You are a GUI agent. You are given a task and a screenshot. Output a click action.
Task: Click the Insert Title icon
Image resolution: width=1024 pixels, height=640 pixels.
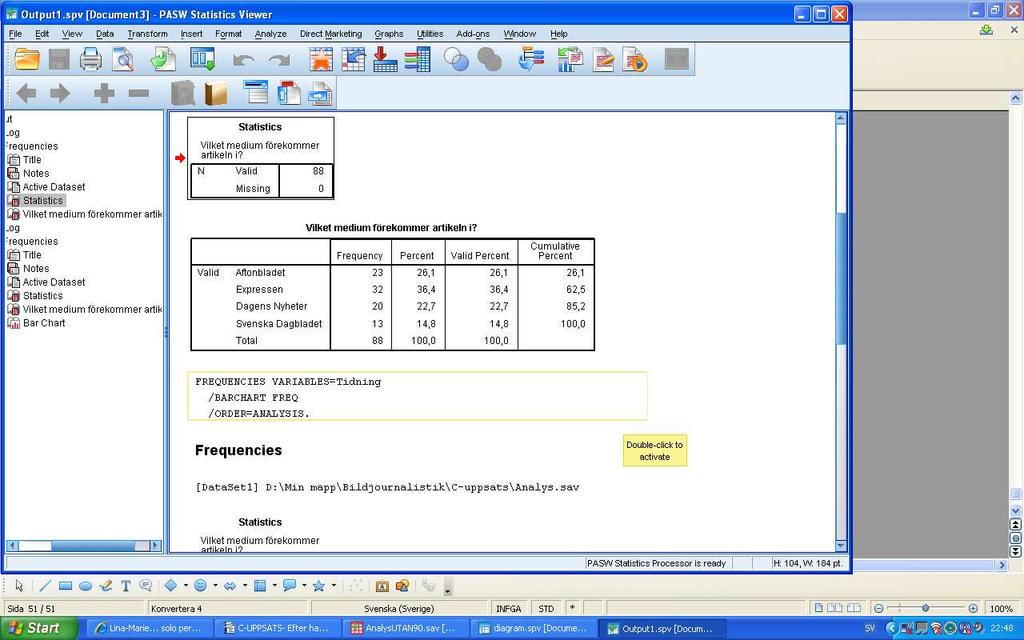coord(289,93)
